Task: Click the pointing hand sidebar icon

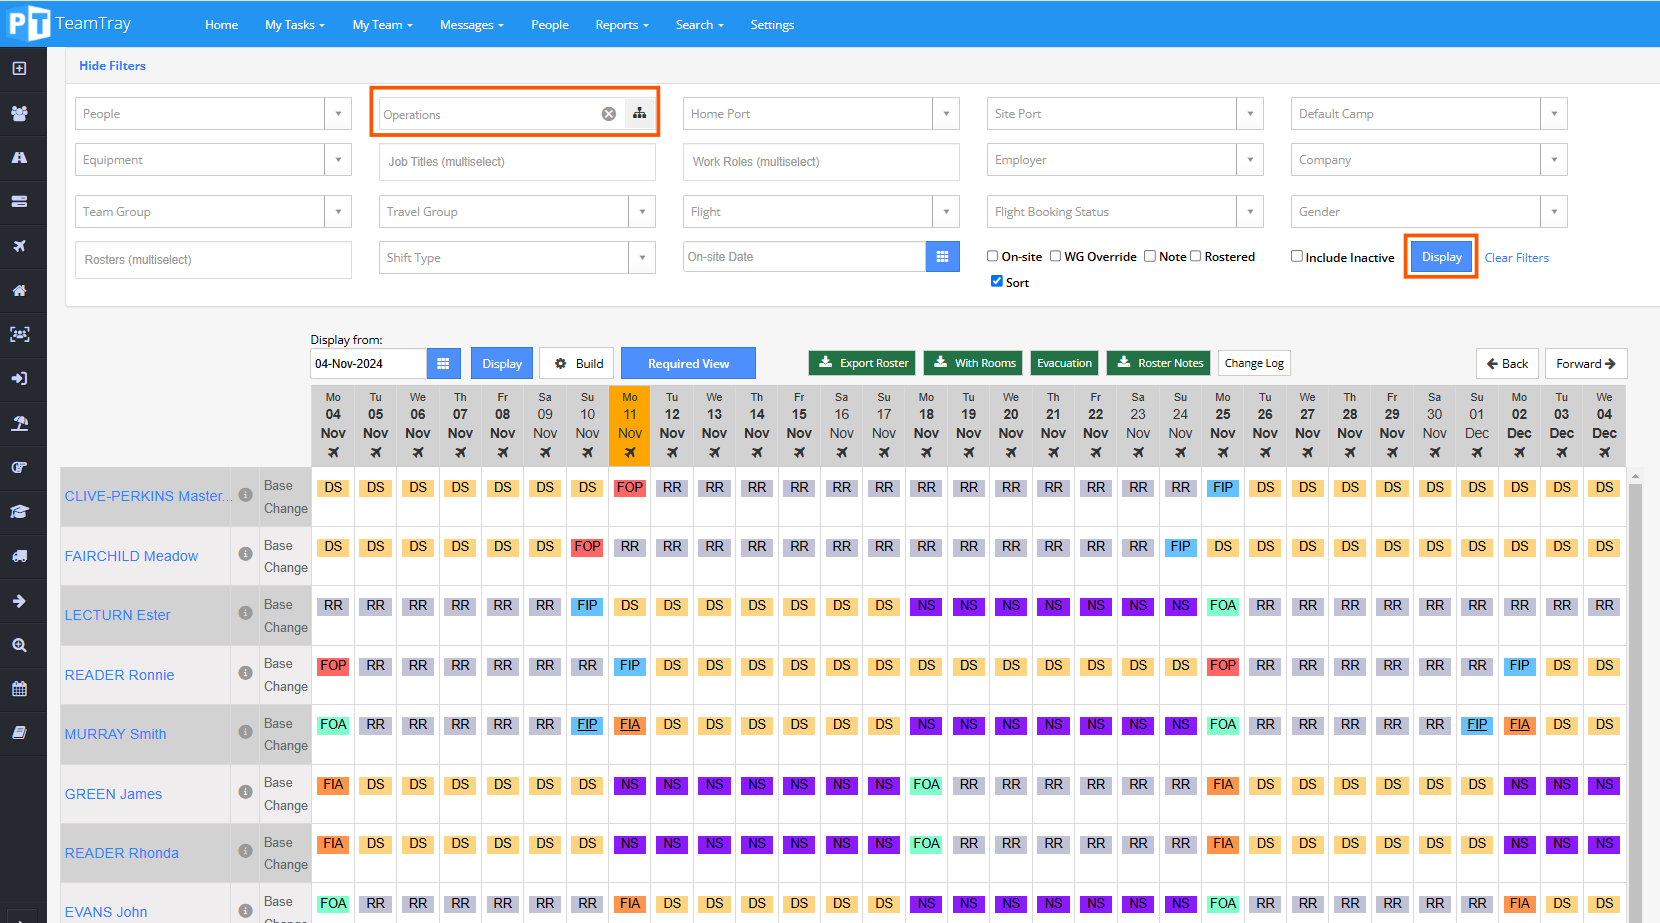Action: (19, 467)
